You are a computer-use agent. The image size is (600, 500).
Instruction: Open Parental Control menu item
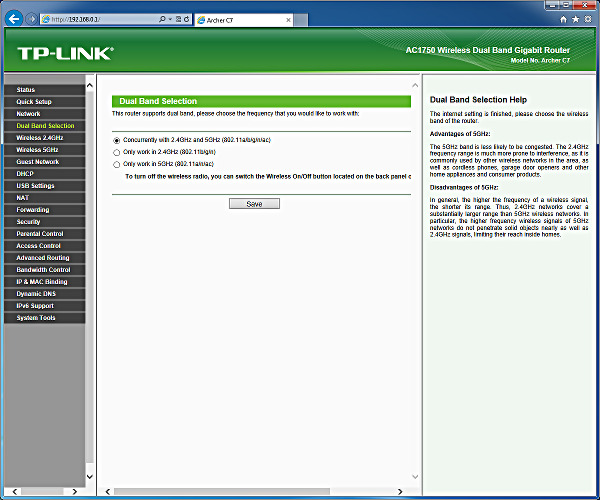[45, 234]
